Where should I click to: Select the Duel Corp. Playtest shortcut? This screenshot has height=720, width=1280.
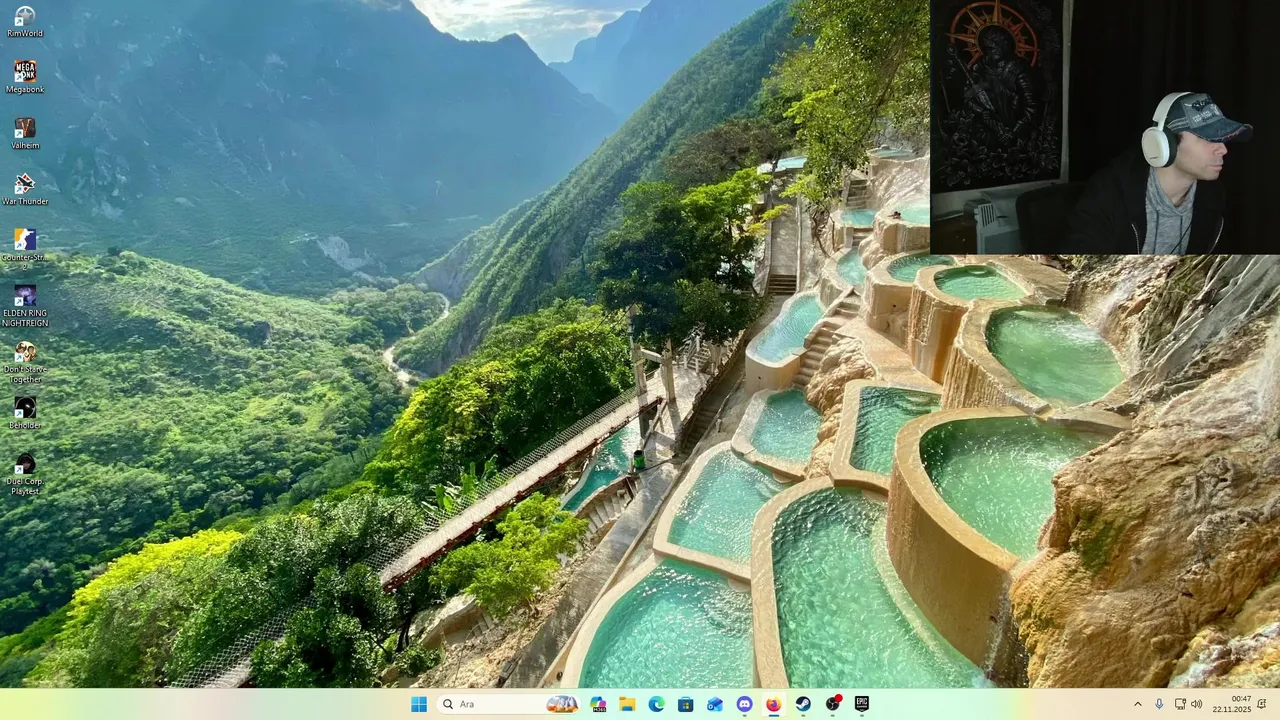tap(25, 474)
